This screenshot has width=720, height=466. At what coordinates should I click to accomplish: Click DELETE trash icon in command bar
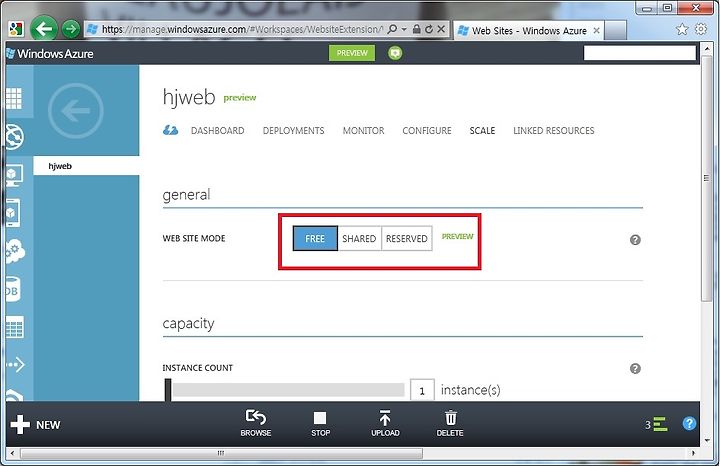[x=450, y=423]
